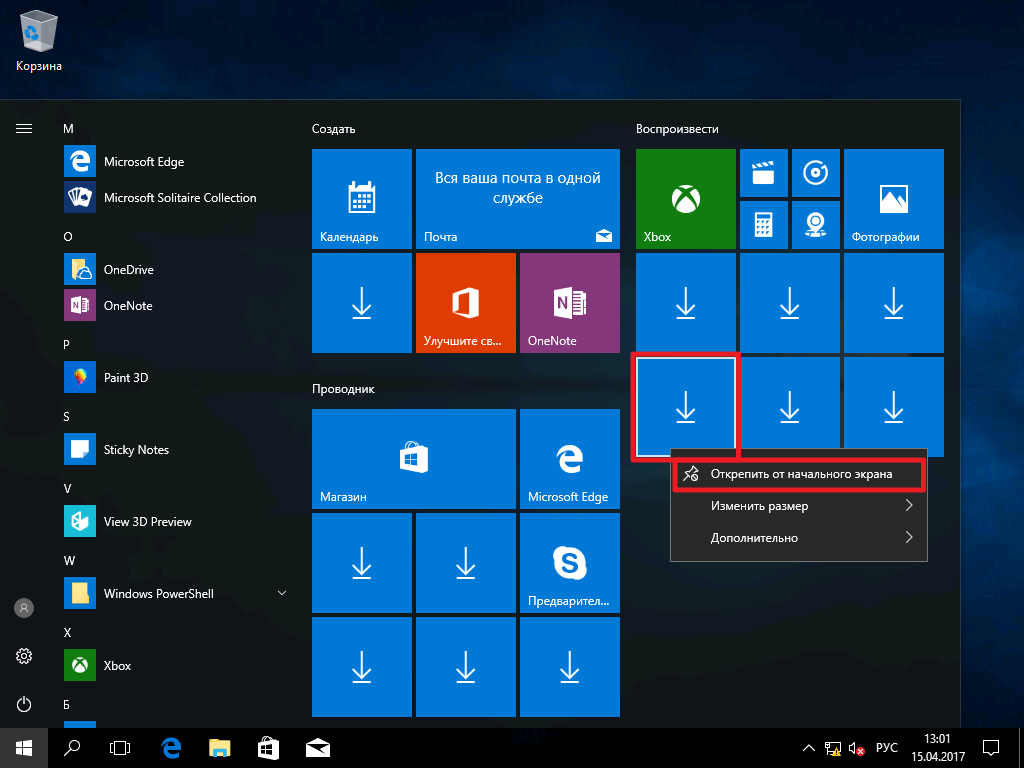This screenshot has width=1024, height=768.
Task: Launch View 3D Preview app
Action: (x=176, y=521)
